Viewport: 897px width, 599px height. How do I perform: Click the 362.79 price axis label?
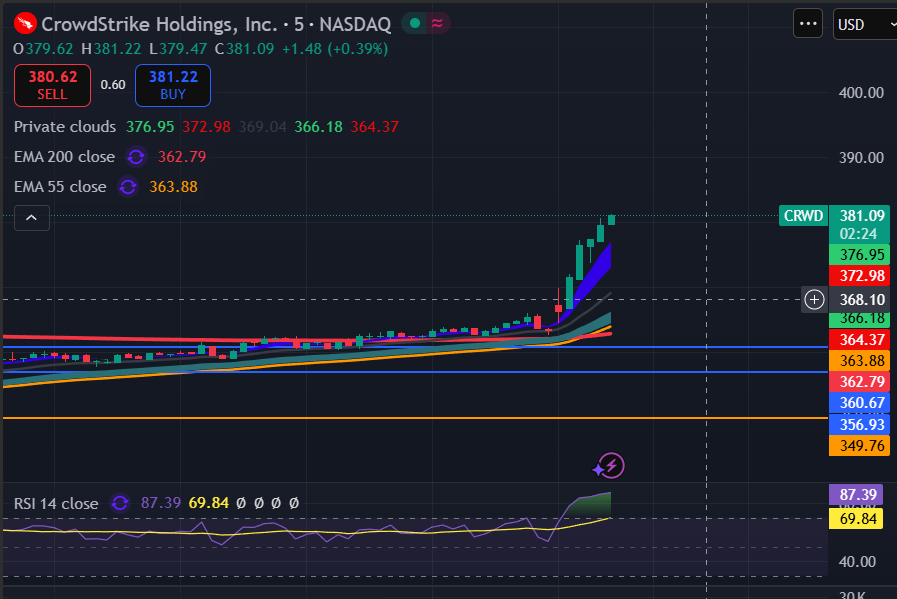862,382
